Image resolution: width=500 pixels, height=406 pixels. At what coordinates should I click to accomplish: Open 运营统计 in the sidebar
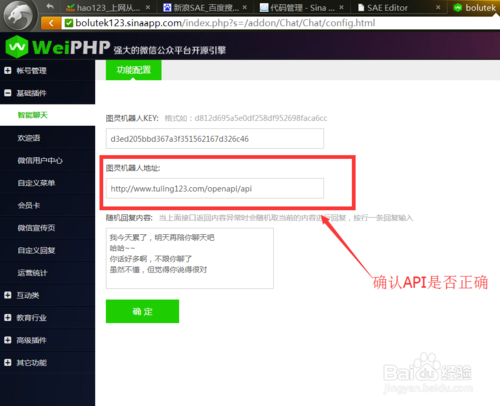[x=47, y=273]
